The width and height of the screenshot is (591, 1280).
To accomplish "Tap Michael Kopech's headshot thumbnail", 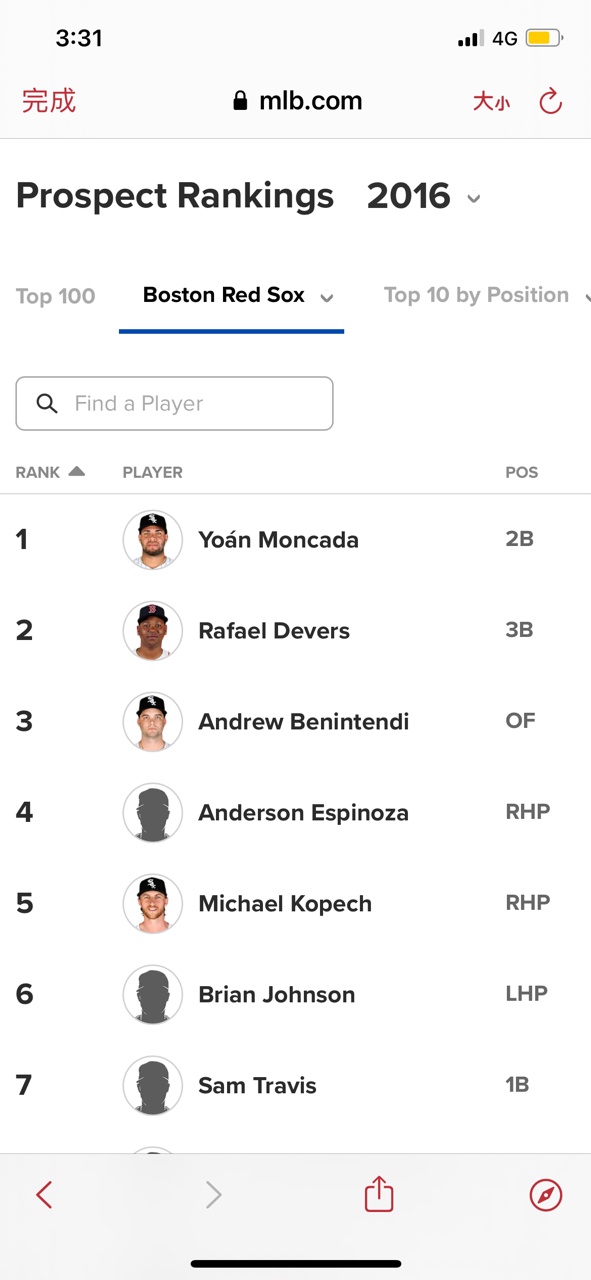I will (x=153, y=904).
